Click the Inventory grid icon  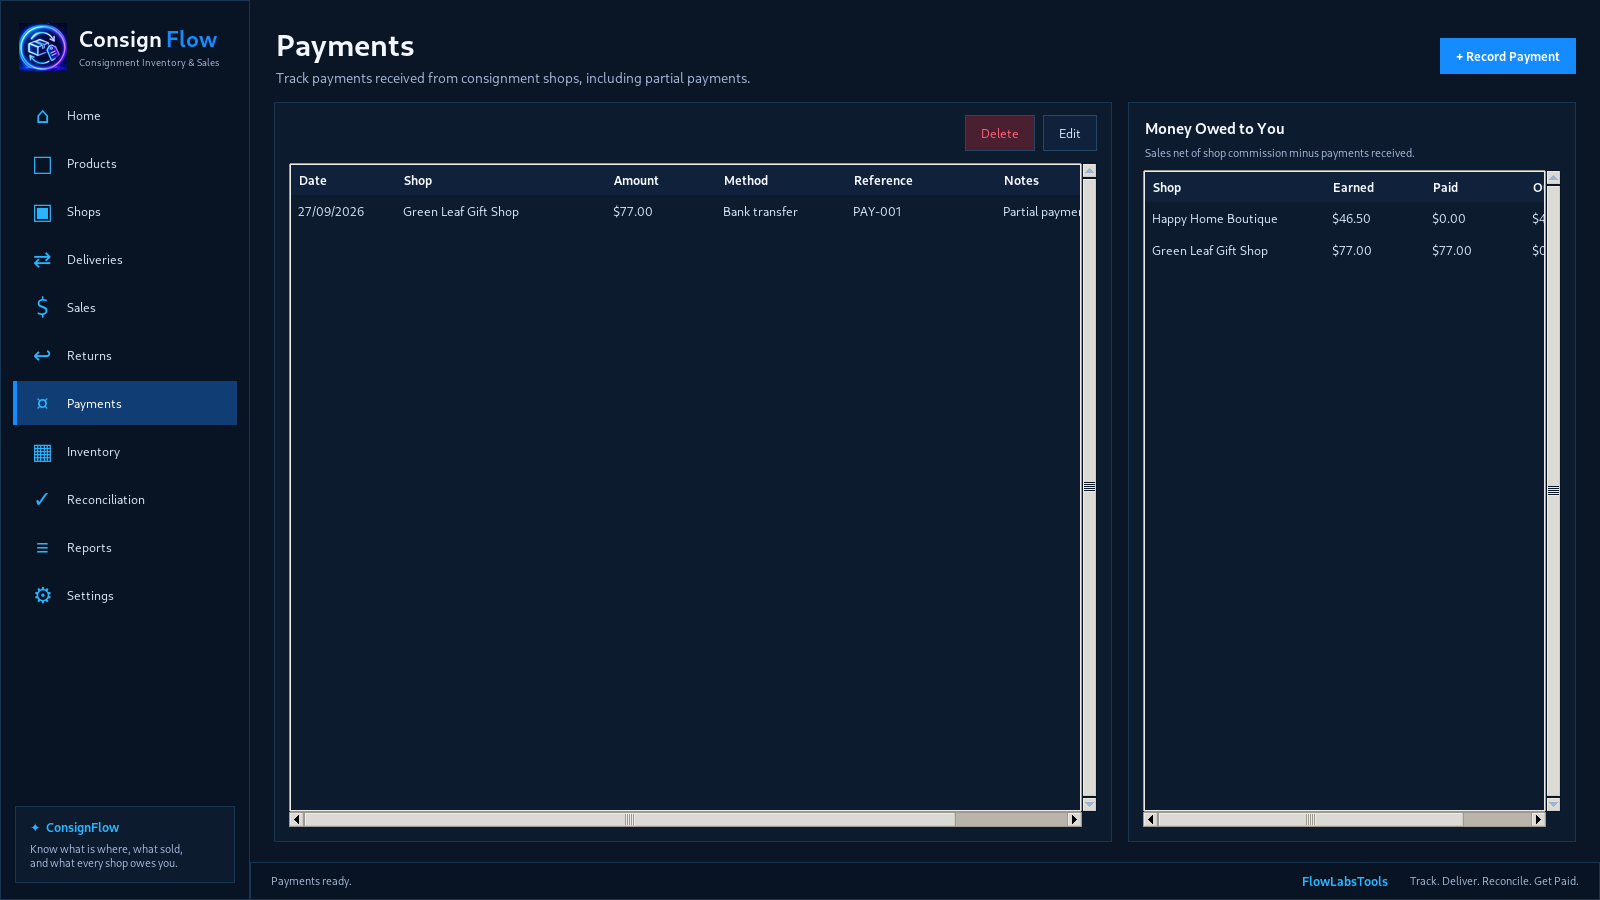pos(42,453)
